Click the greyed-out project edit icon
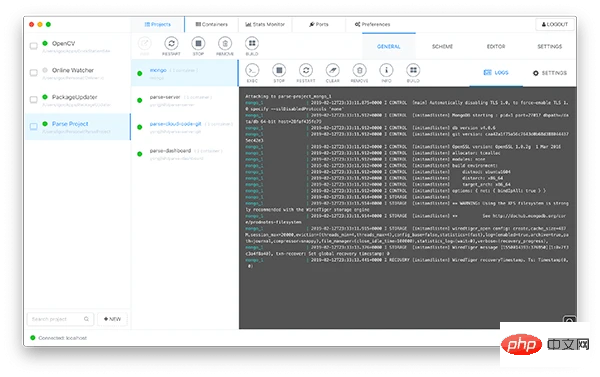Screen dimensions: 600x377 point(145,44)
